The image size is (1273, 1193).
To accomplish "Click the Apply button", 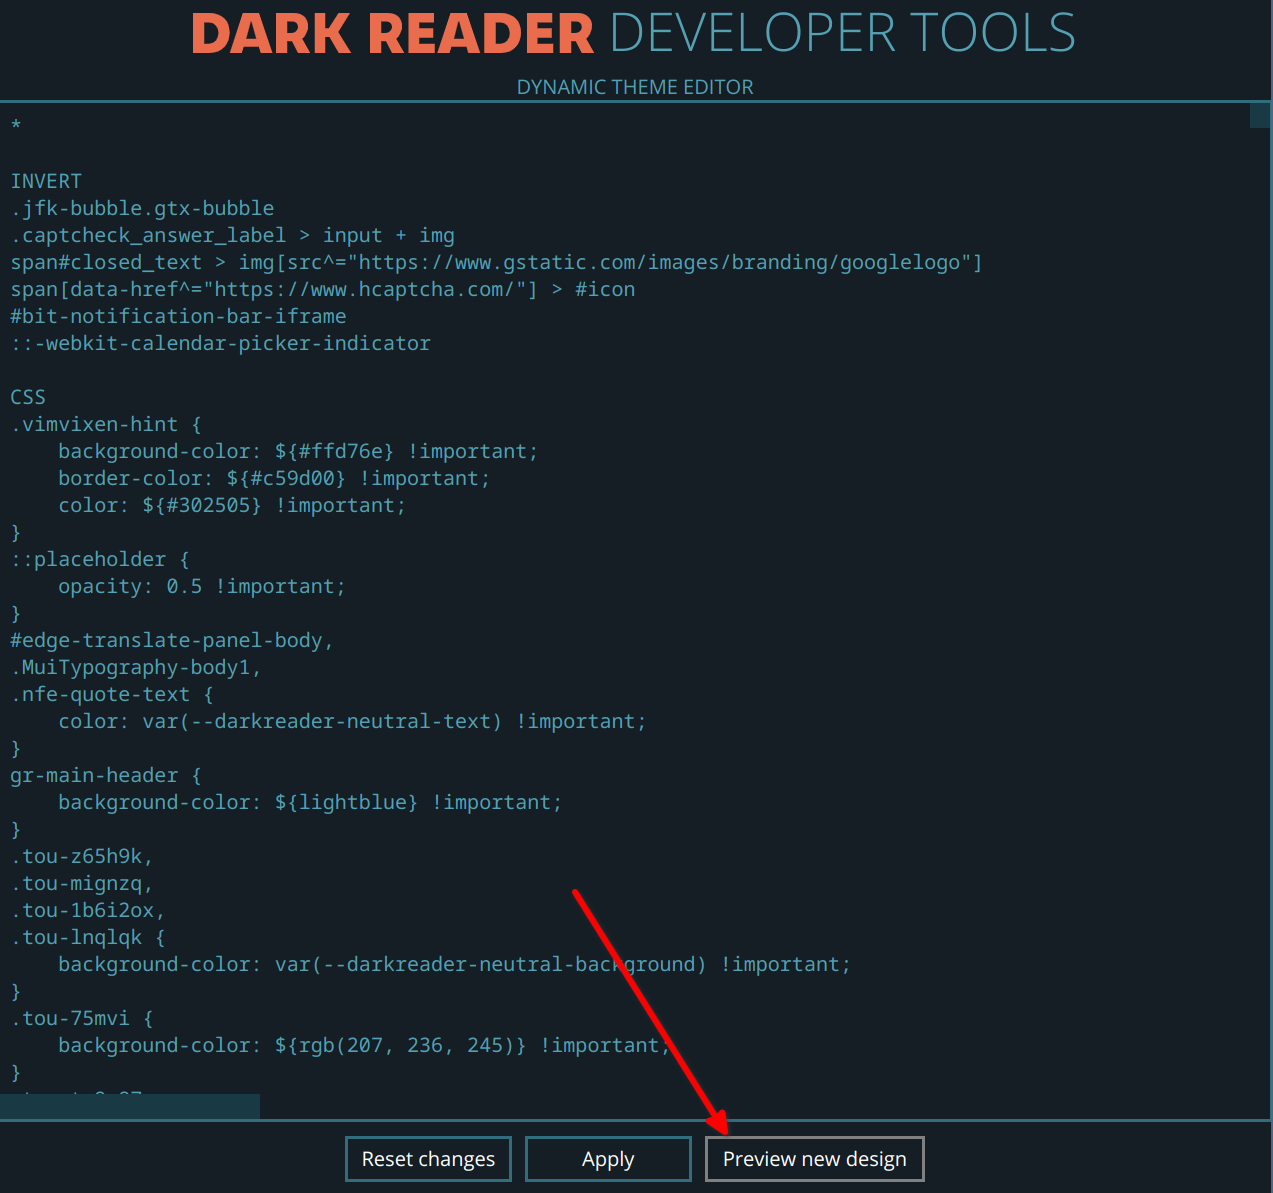I will (607, 1158).
